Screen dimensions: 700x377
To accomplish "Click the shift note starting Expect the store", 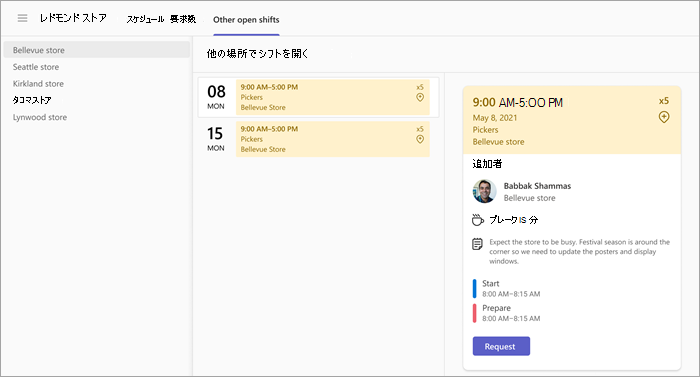I will [x=579, y=251].
